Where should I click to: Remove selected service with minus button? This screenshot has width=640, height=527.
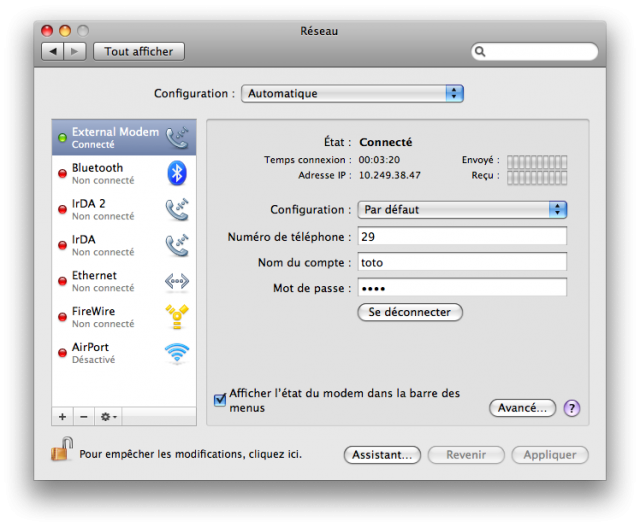[x=84, y=416]
